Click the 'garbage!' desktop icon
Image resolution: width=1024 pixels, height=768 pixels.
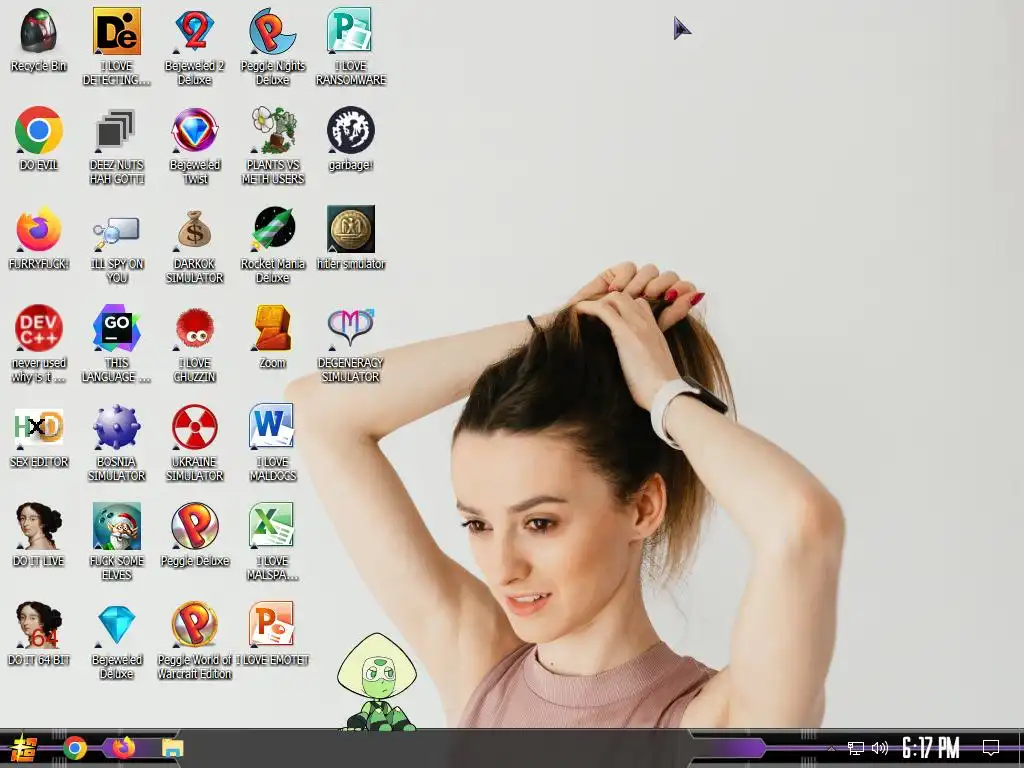(350, 130)
